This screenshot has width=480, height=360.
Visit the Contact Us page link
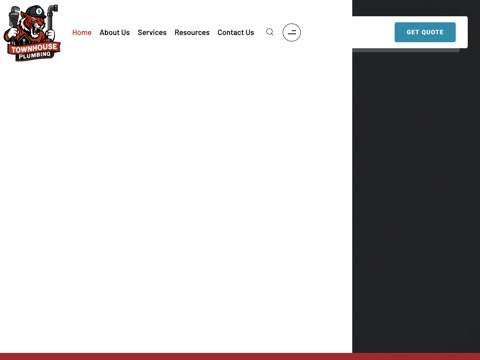(236, 32)
